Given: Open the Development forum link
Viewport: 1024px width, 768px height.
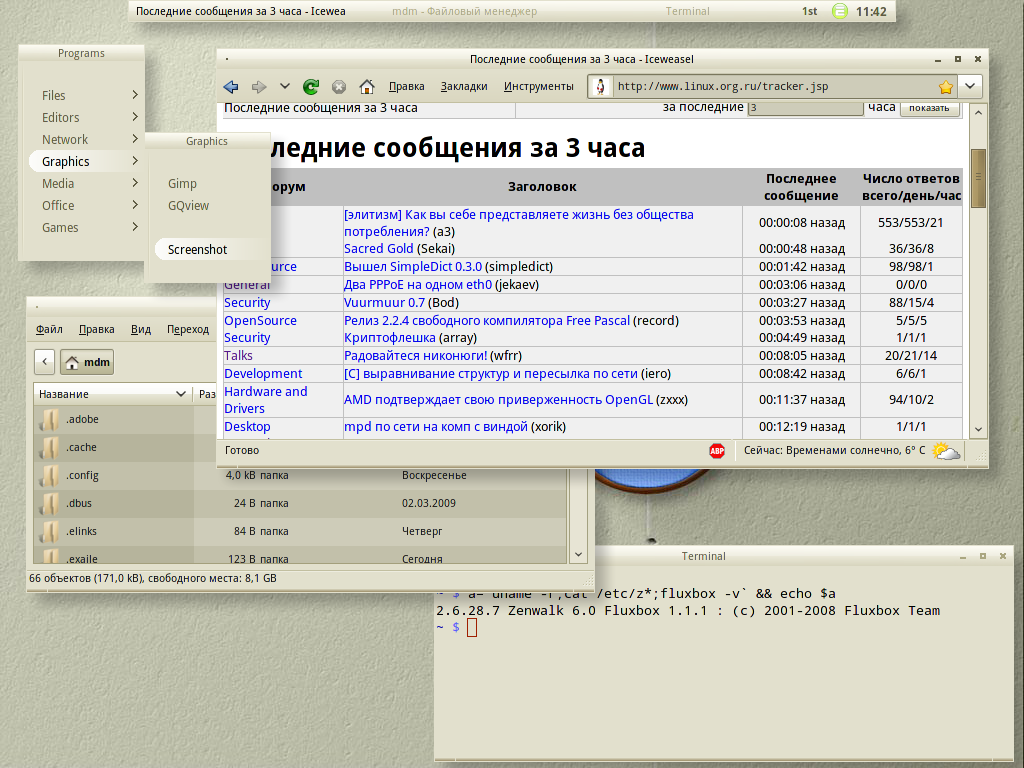Looking at the screenshot, I should pos(263,374).
